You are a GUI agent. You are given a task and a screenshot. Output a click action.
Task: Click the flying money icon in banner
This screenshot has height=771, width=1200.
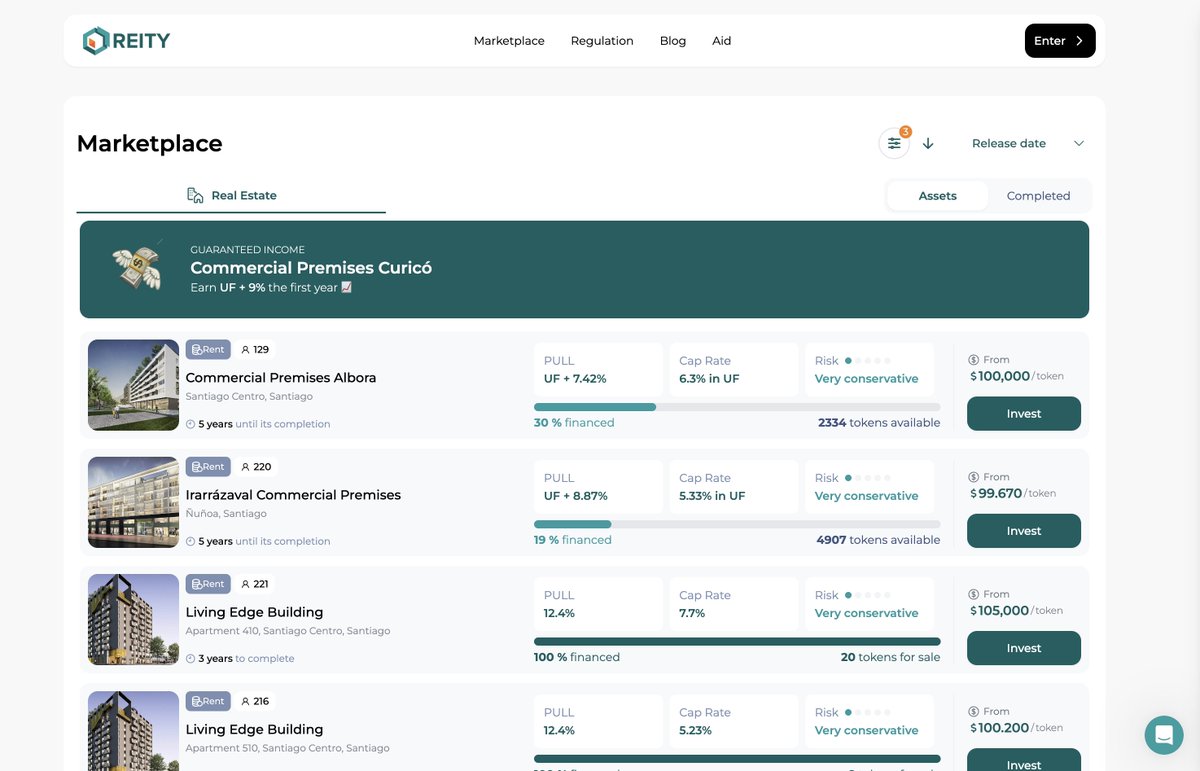[x=137, y=267]
